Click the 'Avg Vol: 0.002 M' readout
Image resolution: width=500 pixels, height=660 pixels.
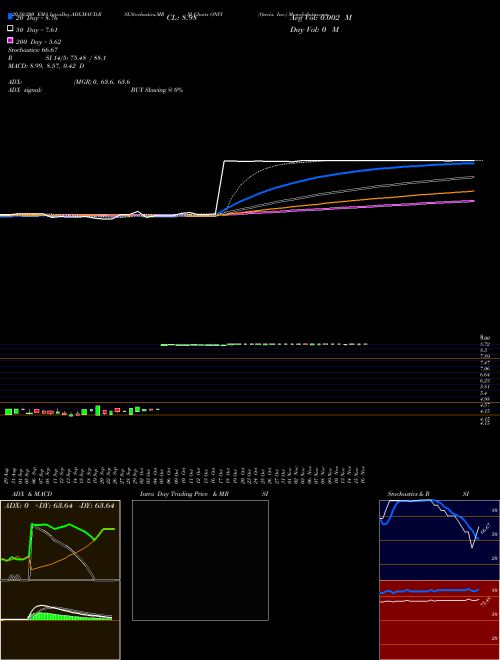pyautogui.click(x=321, y=18)
